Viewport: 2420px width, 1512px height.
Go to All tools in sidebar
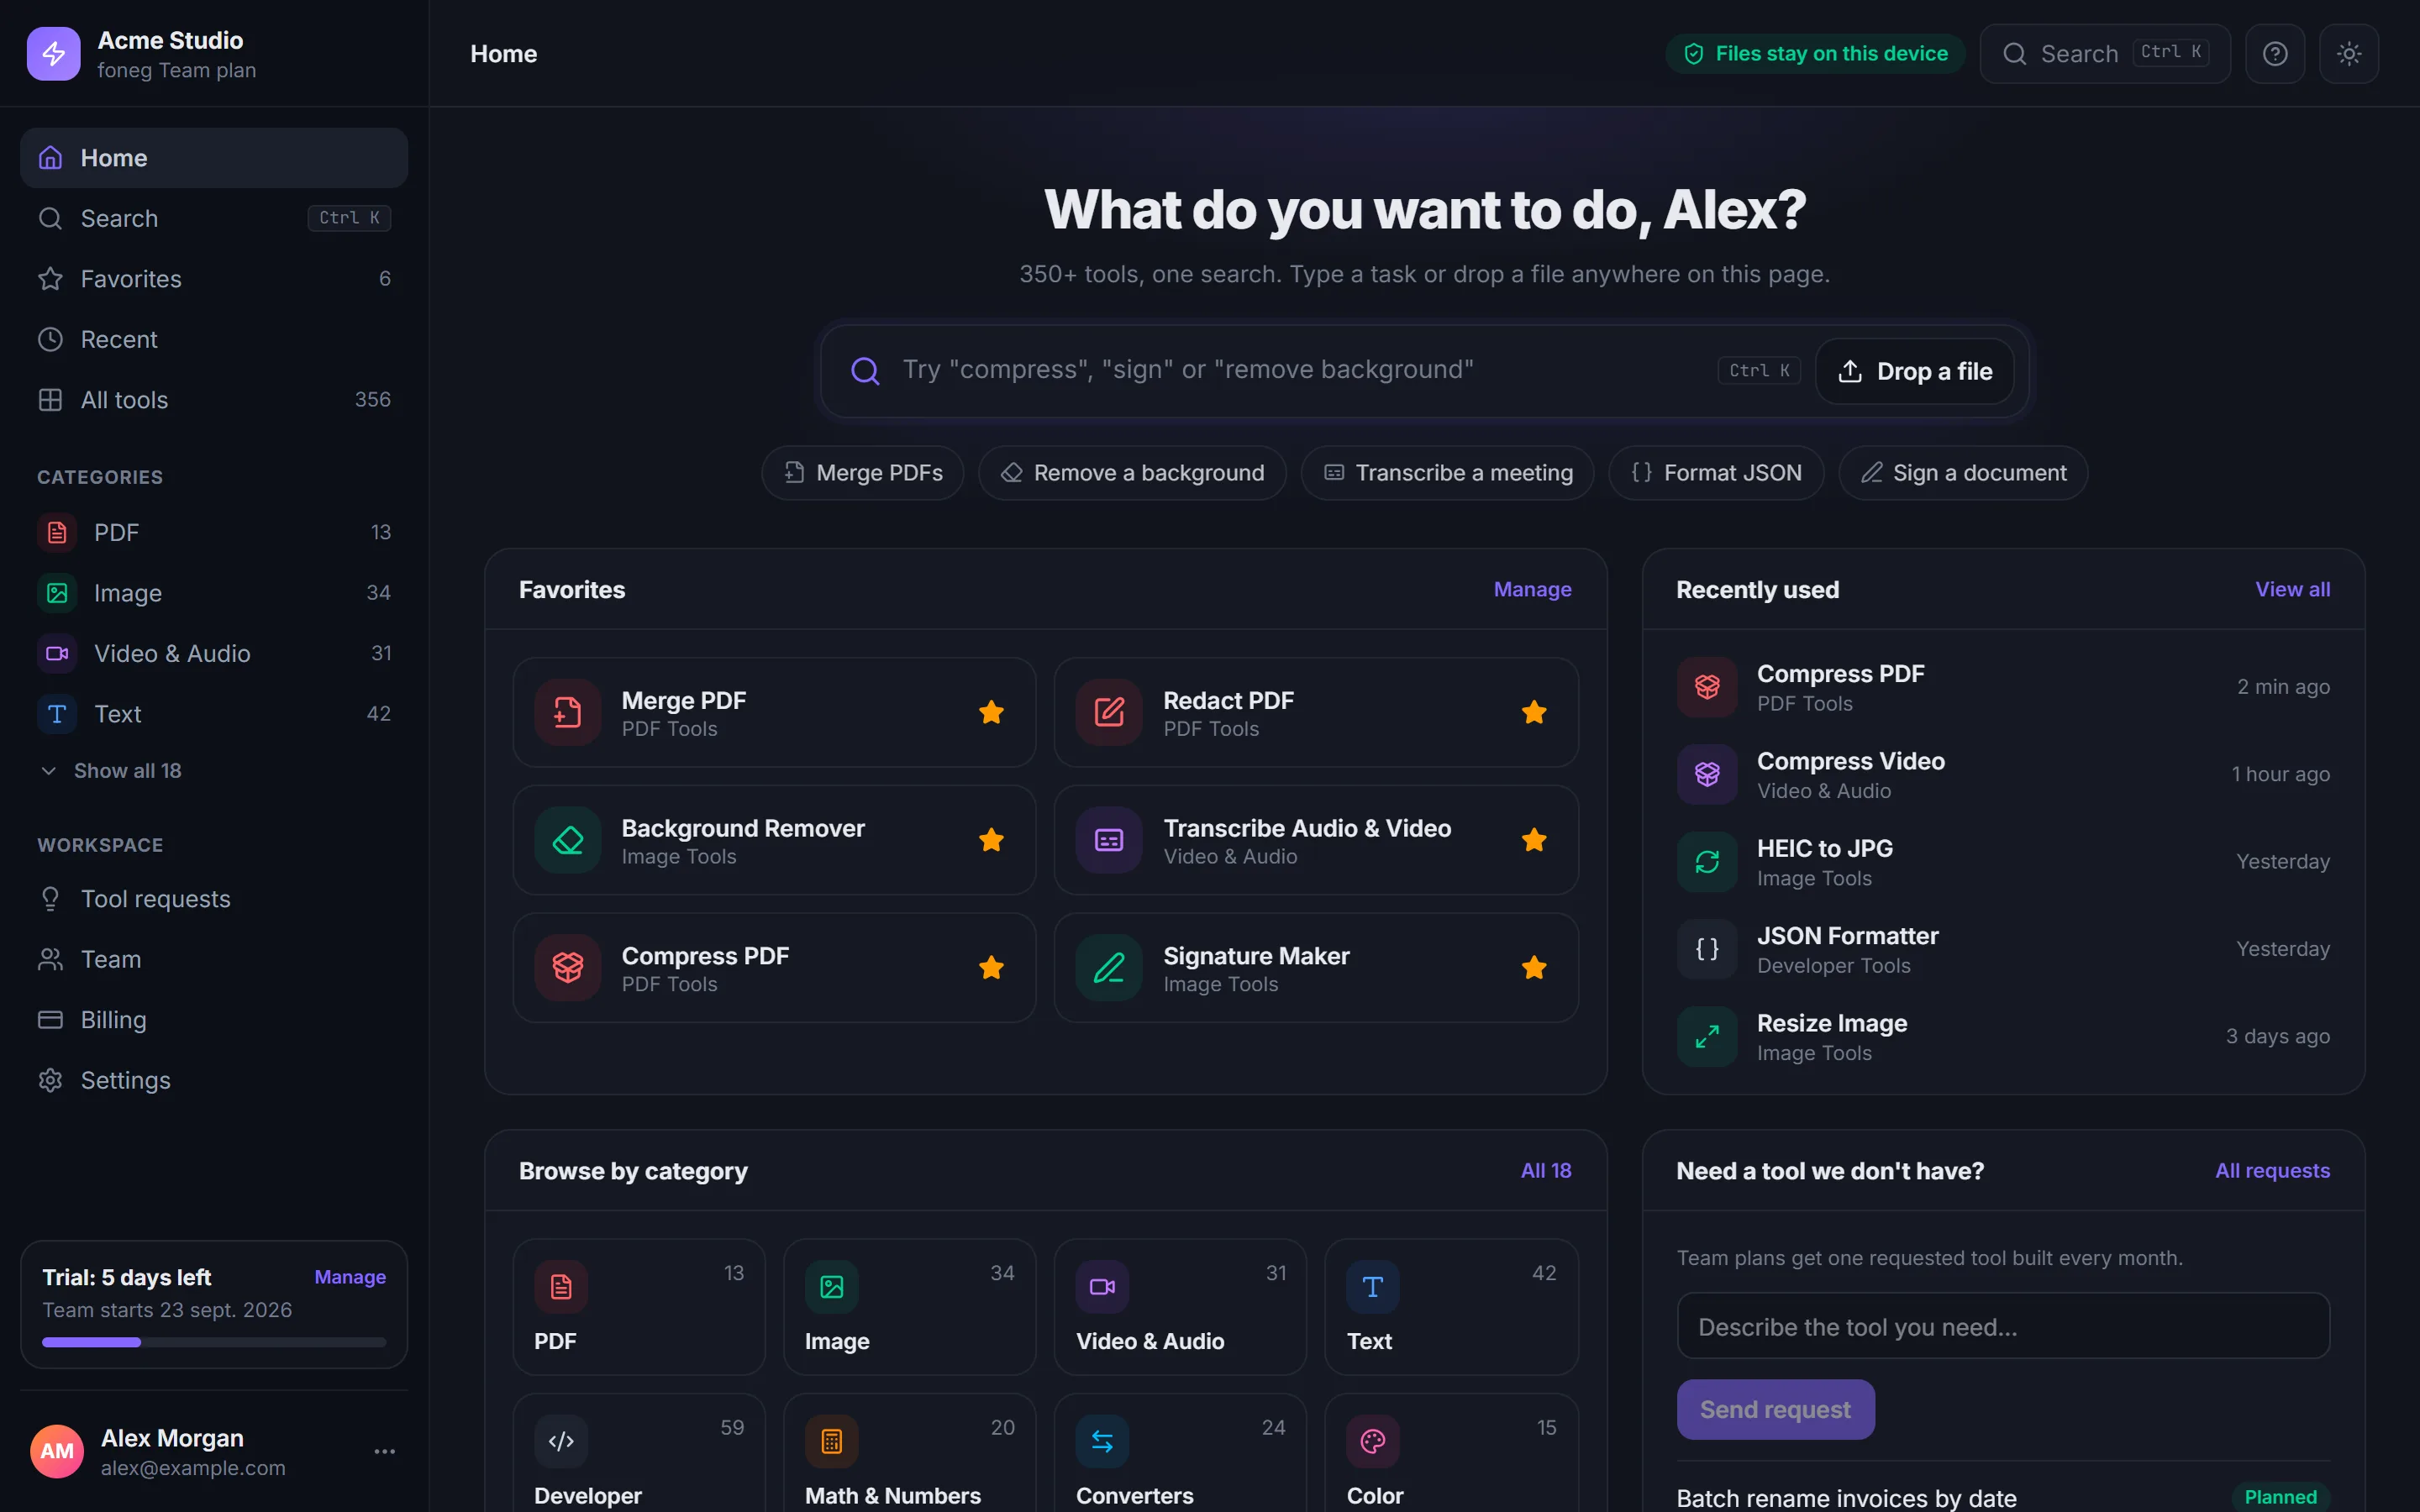pos(214,400)
